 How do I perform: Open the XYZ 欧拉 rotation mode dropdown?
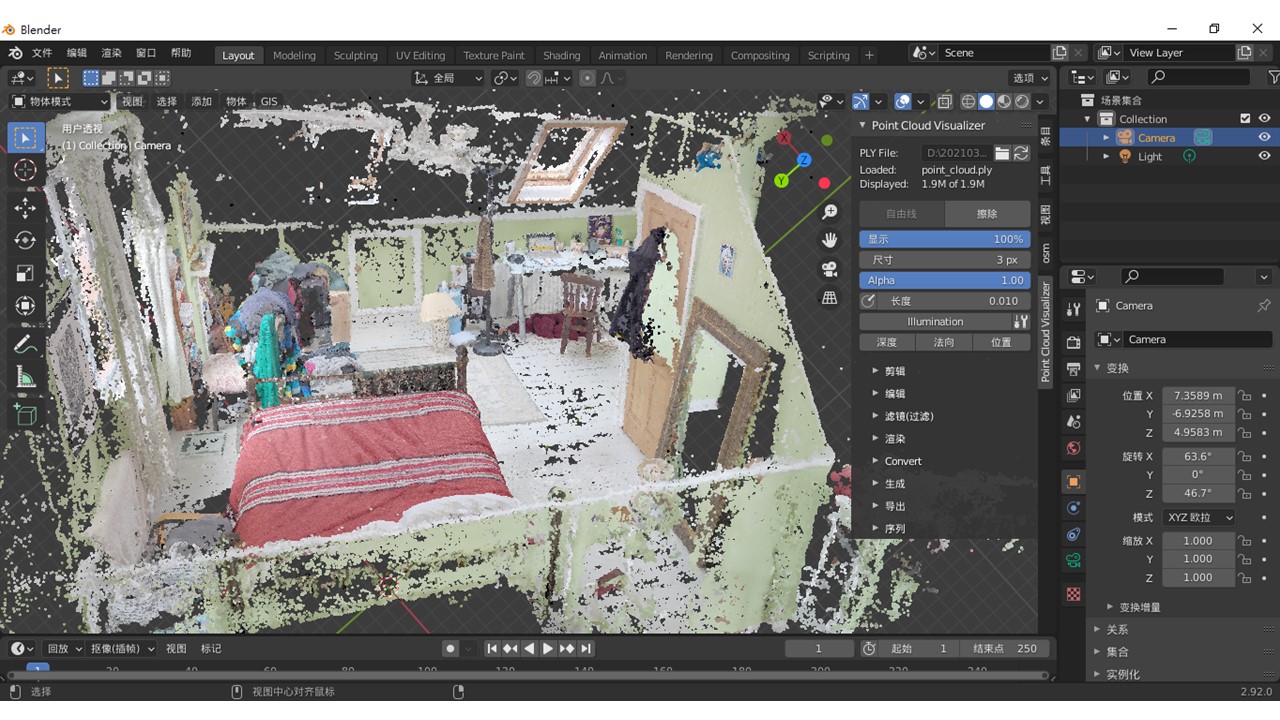pyautogui.click(x=1198, y=517)
